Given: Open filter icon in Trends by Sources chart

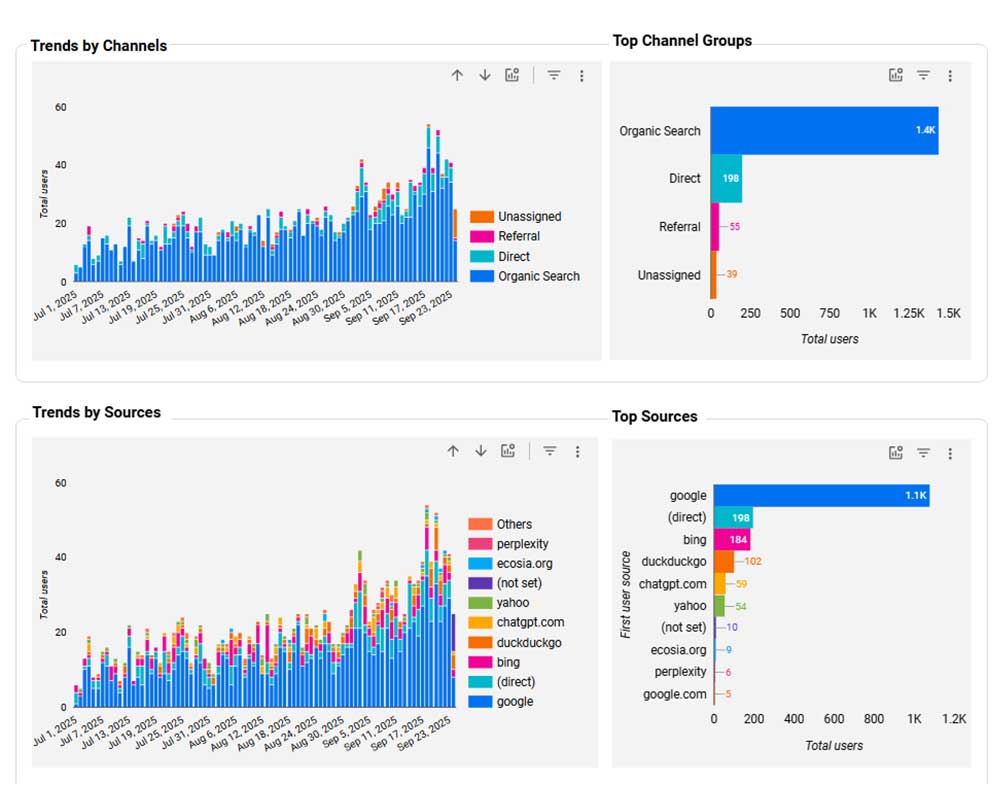Looking at the screenshot, I should [550, 451].
